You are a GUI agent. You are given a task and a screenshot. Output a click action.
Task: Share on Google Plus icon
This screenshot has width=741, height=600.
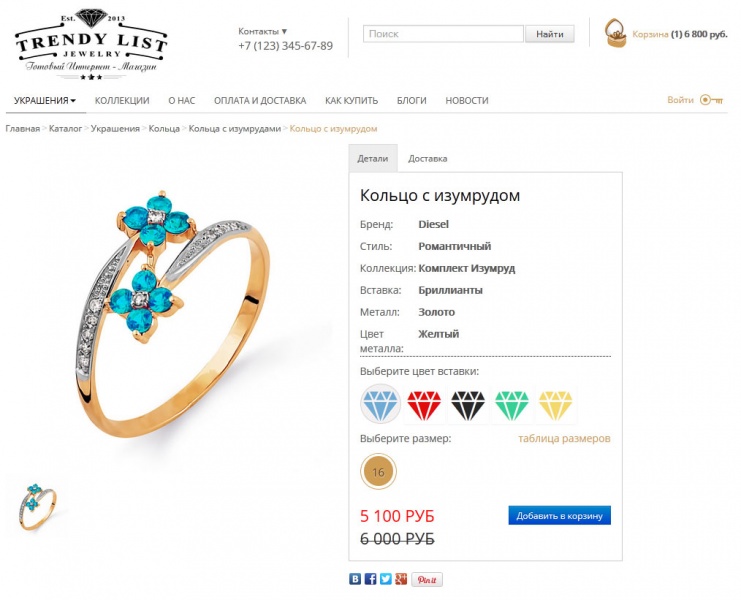(401, 579)
